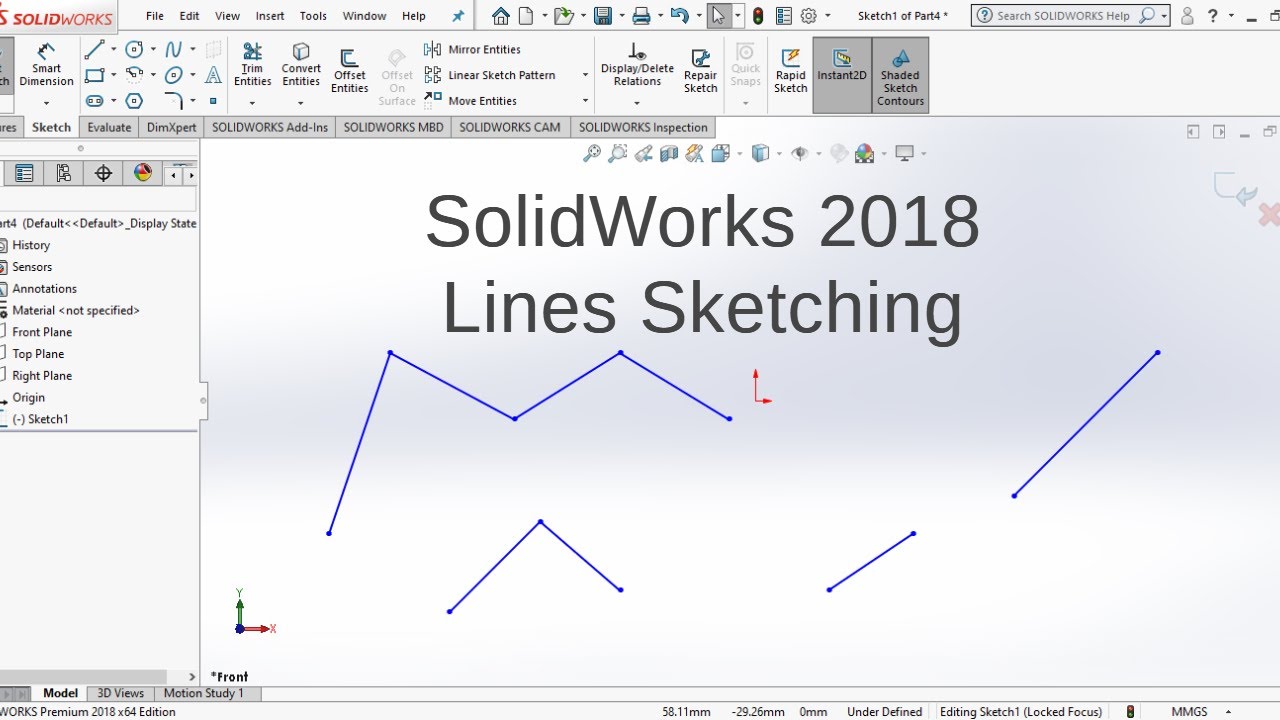Select the Corner Rectangle tool

(x=94, y=75)
